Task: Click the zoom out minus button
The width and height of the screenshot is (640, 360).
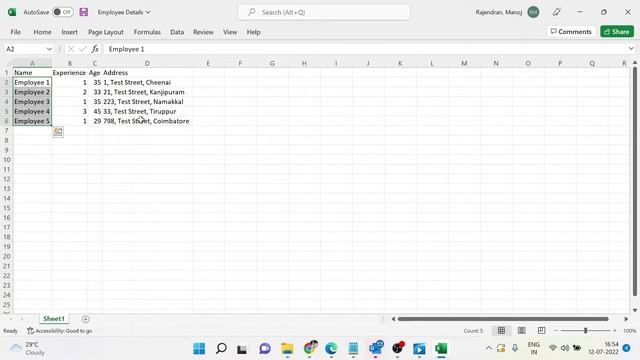Action: click(x=556, y=331)
